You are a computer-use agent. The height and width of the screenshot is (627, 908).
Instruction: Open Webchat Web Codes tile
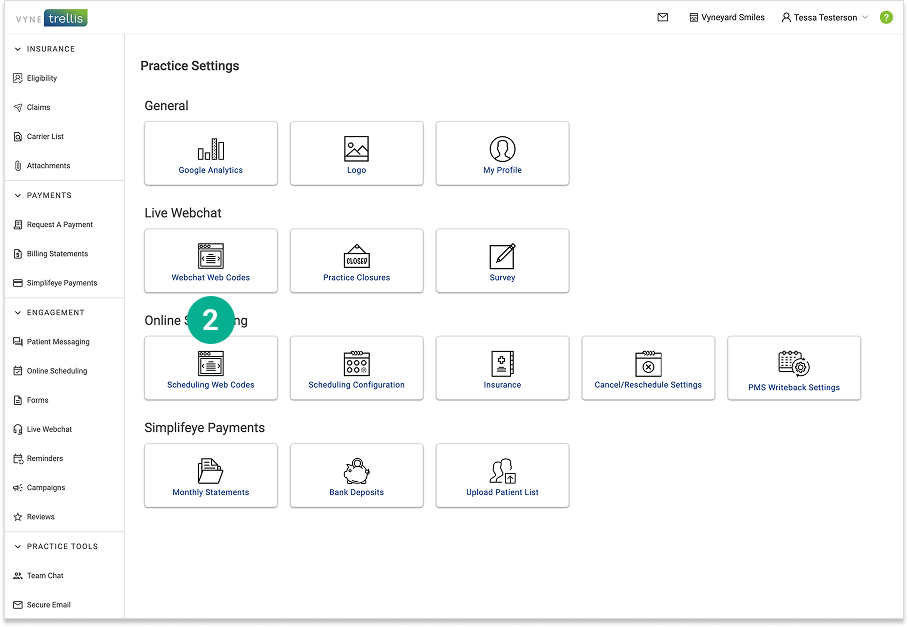click(211, 261)
